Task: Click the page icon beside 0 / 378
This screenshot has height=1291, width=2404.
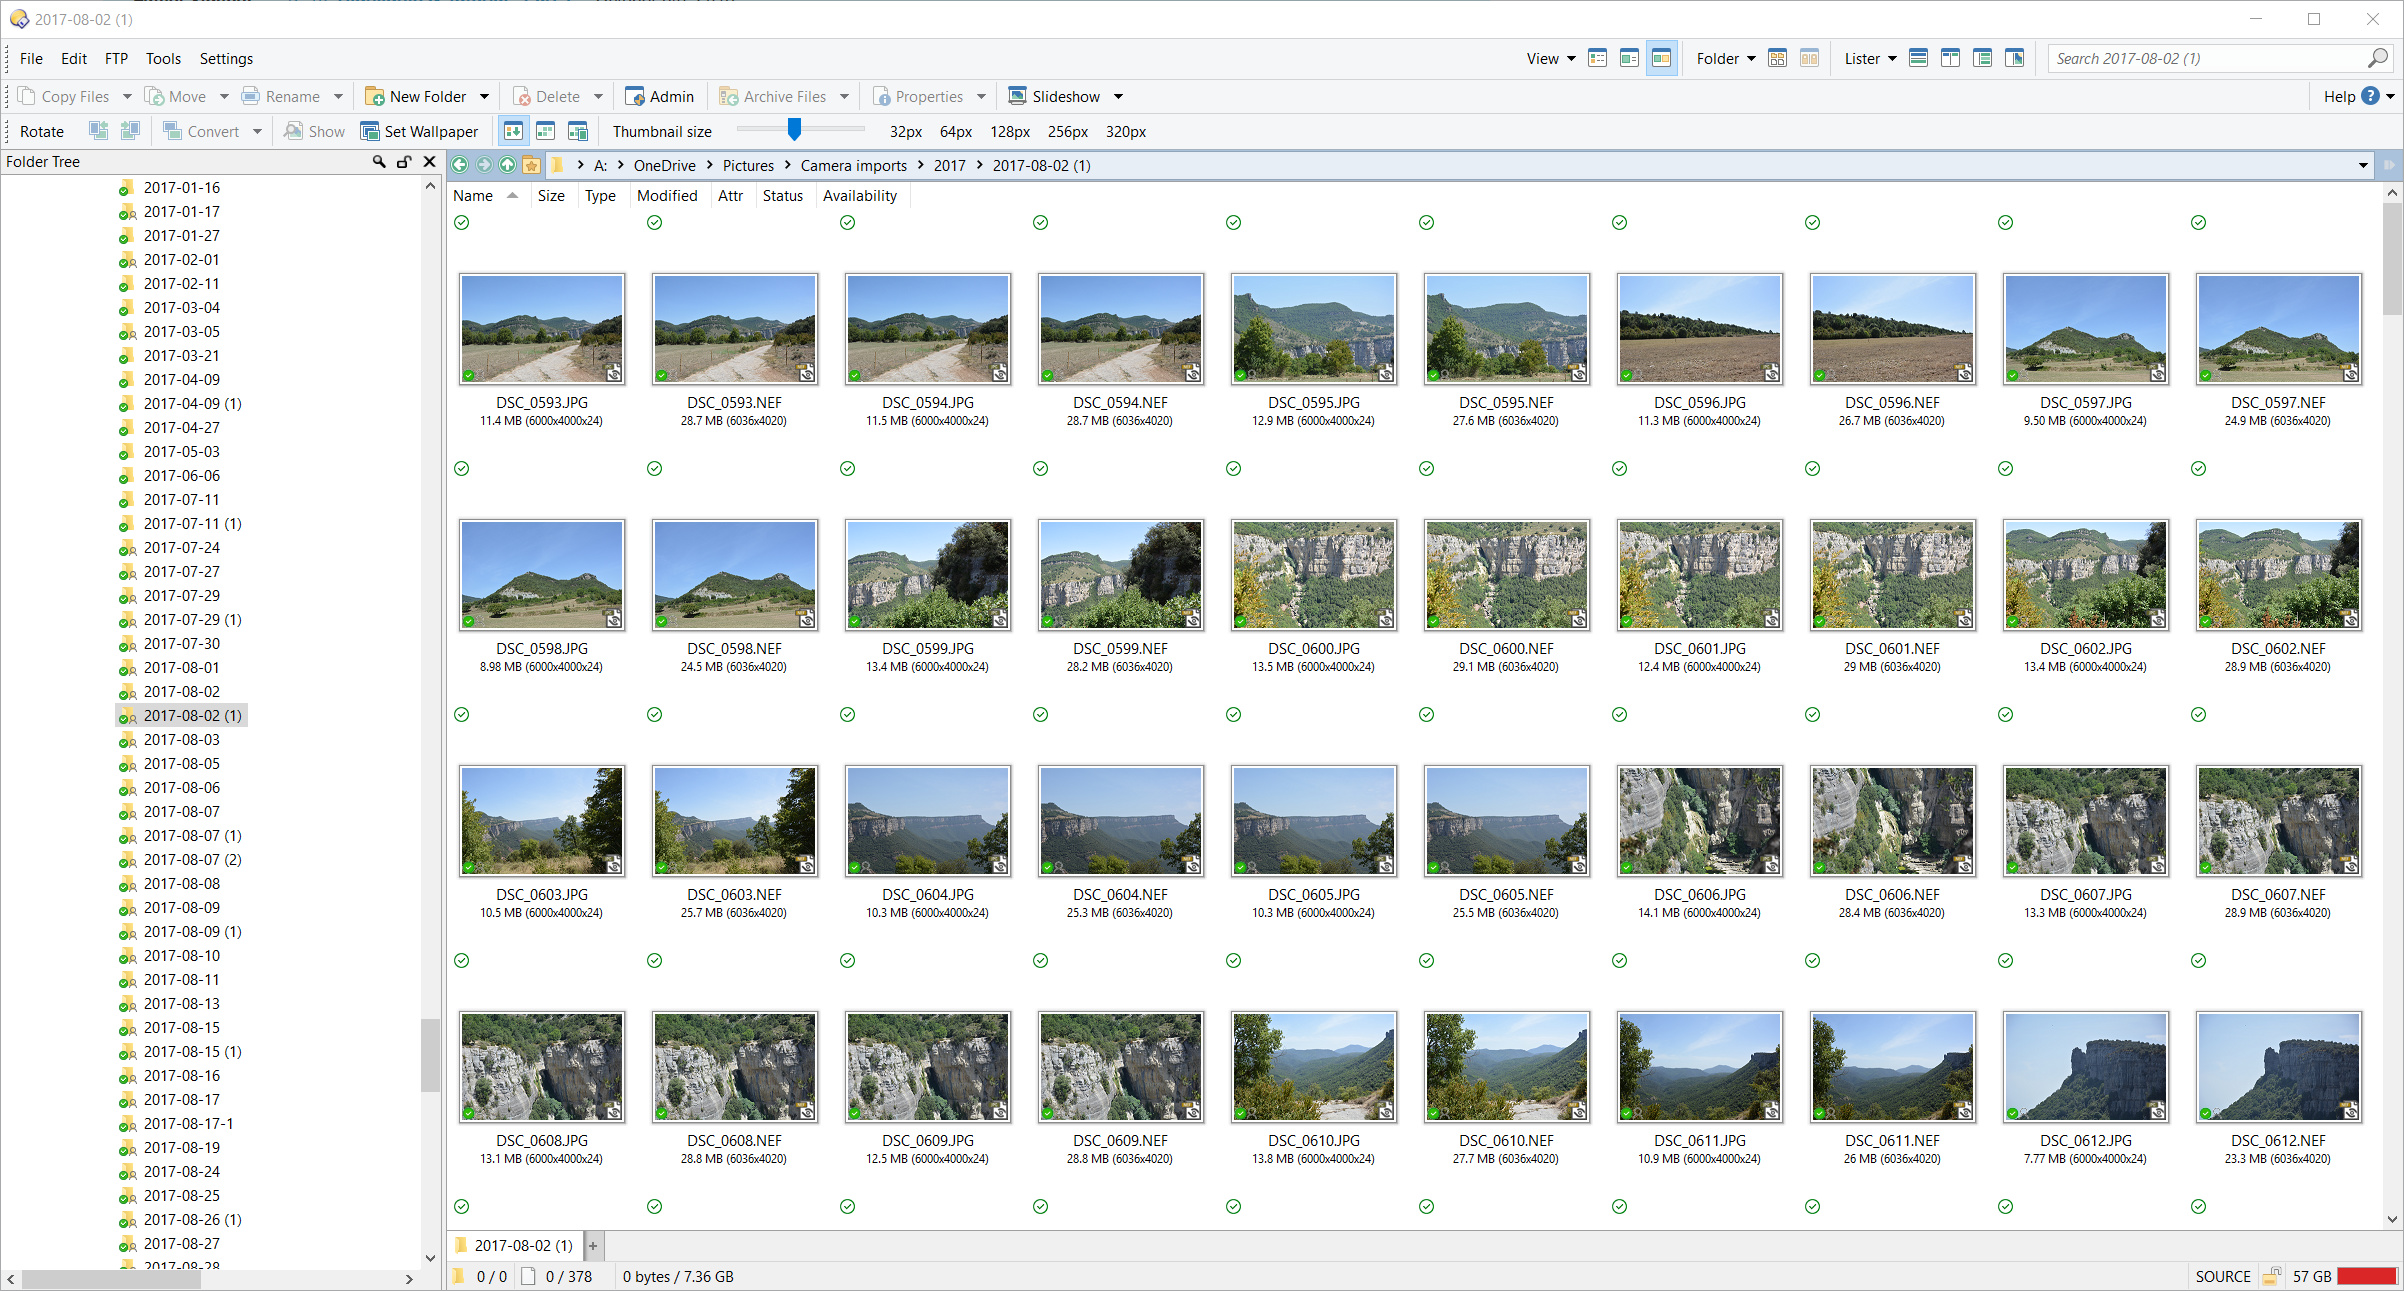Action: 528,1277
